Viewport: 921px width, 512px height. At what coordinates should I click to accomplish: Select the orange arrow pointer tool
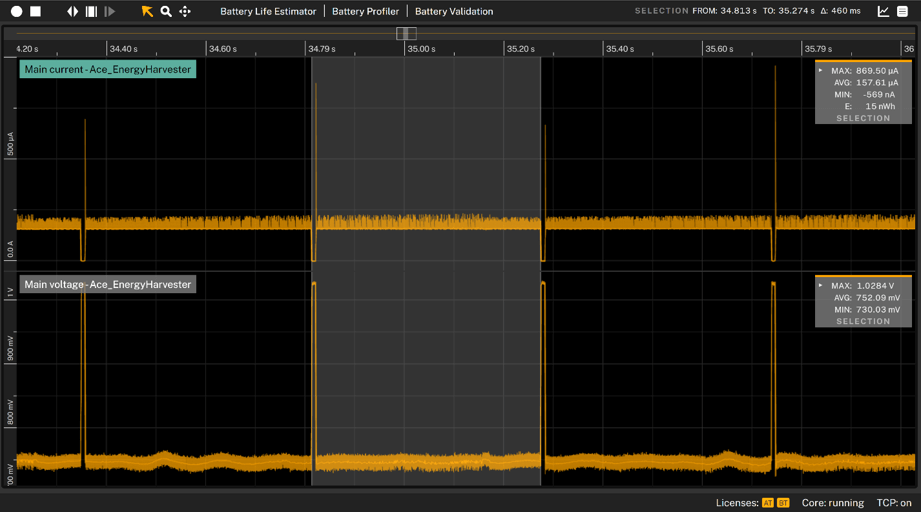click(x=147, y=11)
